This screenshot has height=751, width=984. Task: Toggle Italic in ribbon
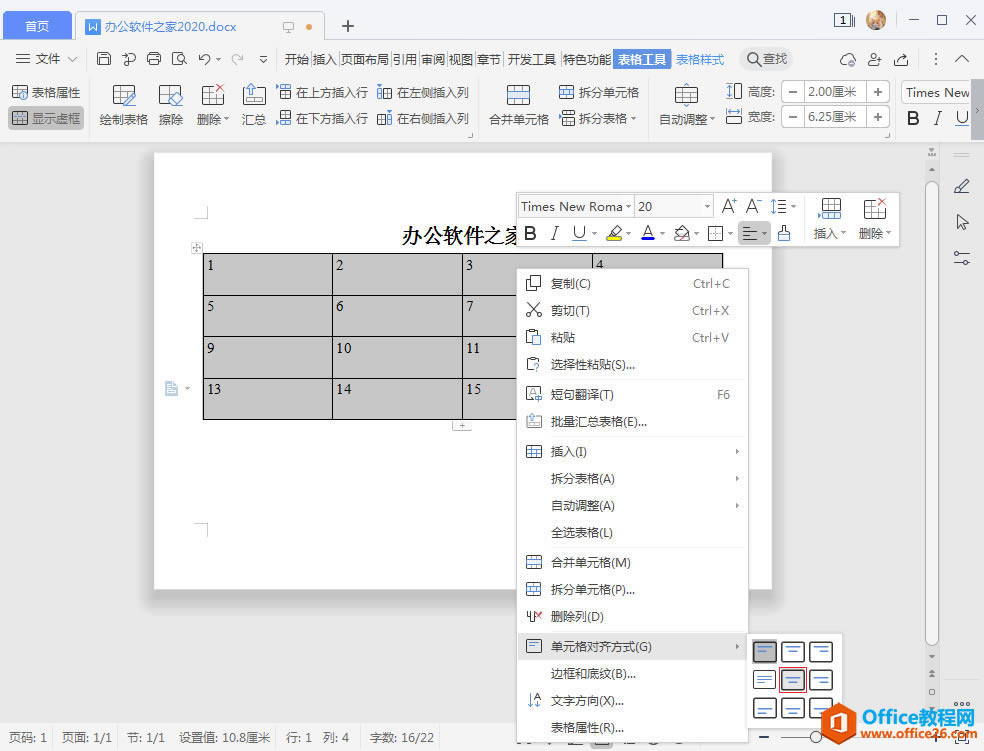point(938,118)
